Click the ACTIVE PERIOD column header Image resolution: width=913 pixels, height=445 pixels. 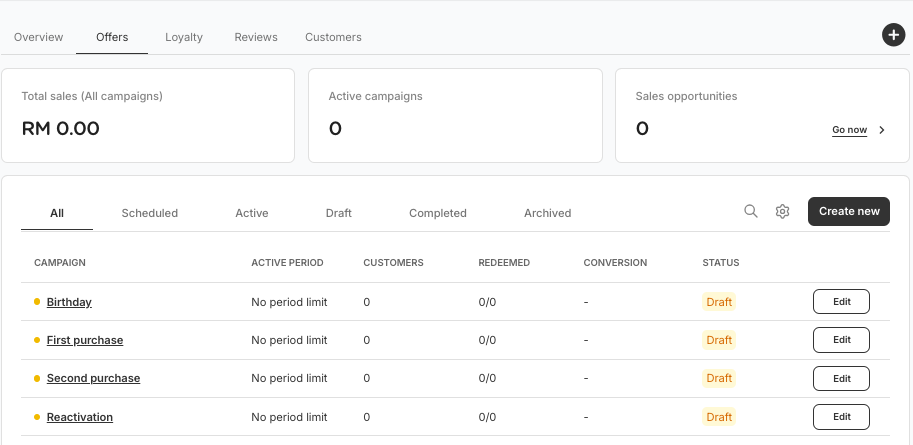click(x=287, y=263)
